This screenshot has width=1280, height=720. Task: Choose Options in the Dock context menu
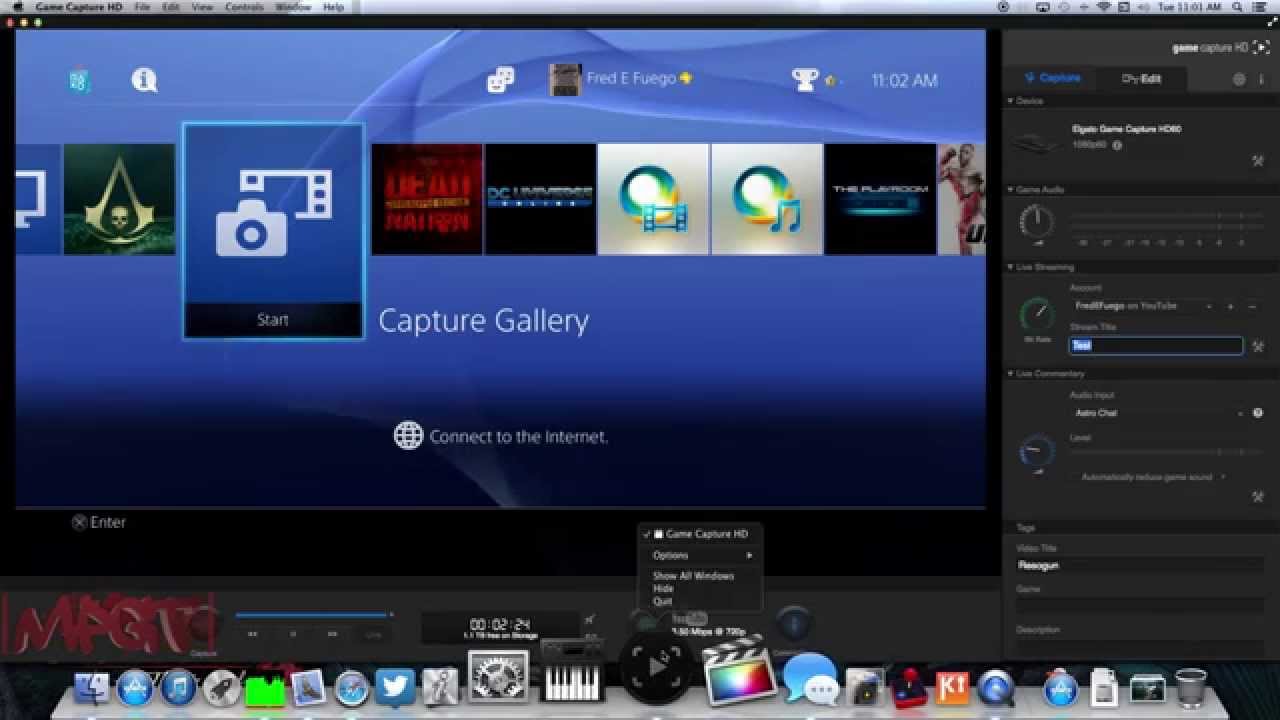(x=700, y=555)
